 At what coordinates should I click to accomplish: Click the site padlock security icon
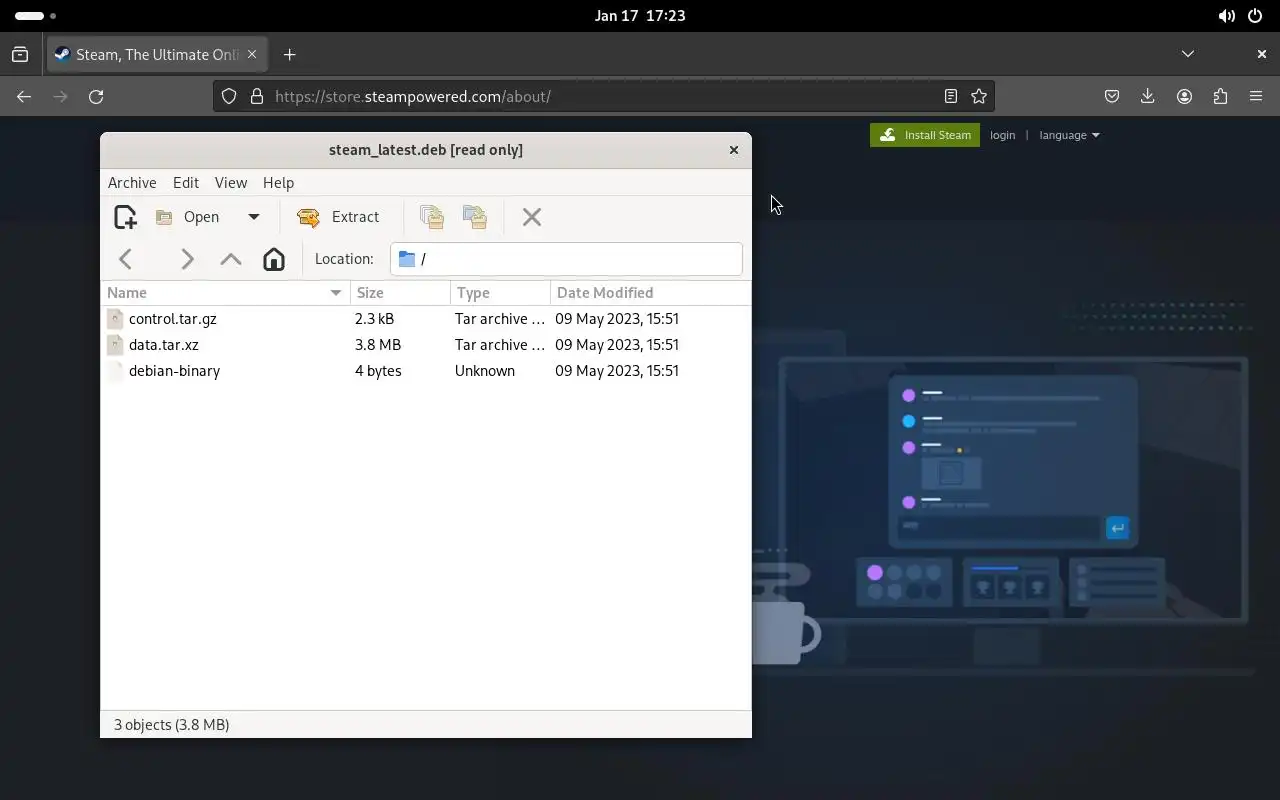point(257,96)
